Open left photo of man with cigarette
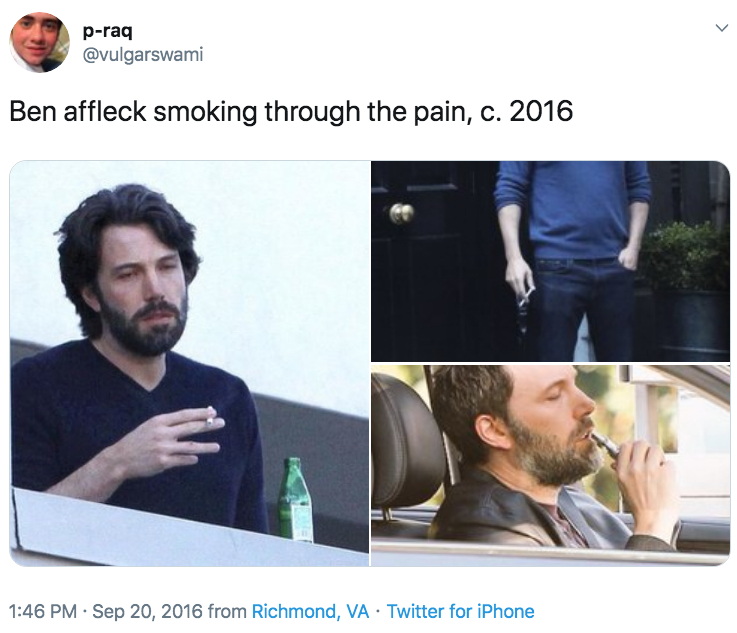The width and height of the screenshot is (737, 633). coord(189,363)
